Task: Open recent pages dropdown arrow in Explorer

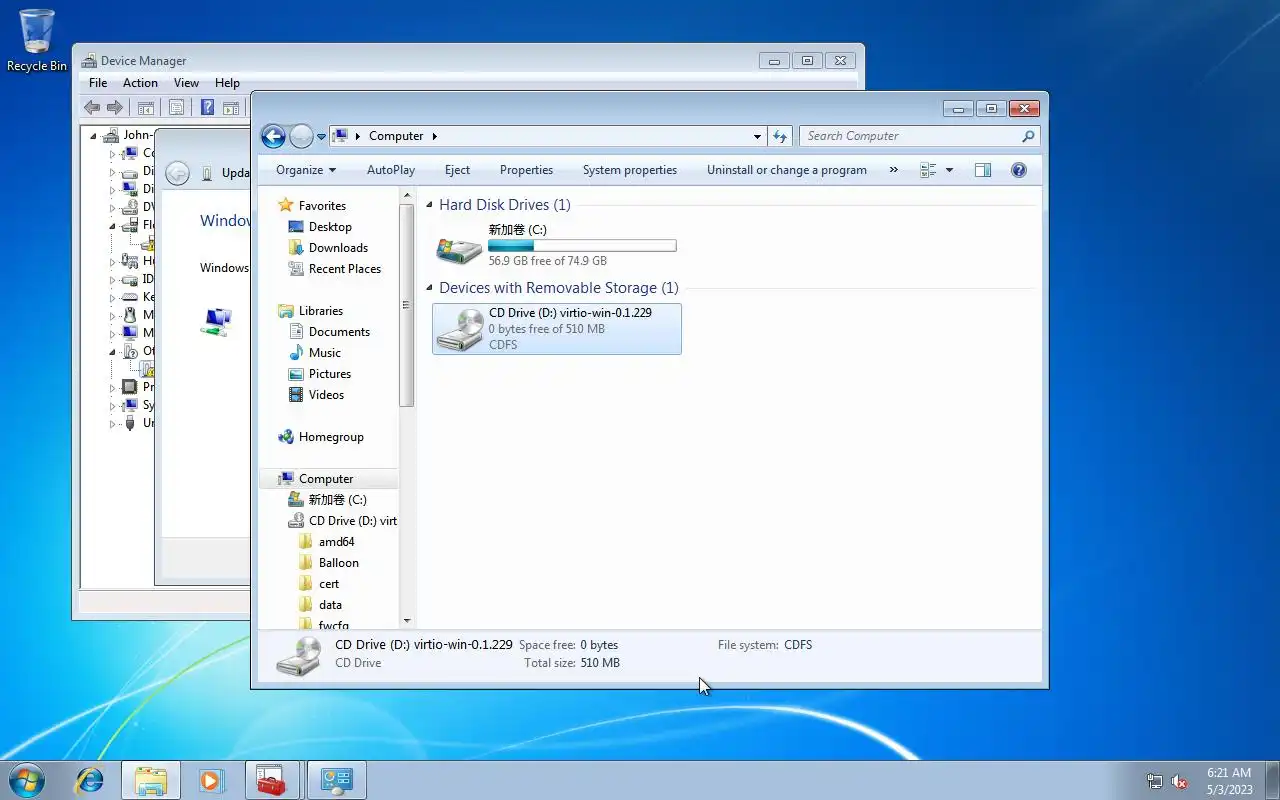Action: (321, 136)
